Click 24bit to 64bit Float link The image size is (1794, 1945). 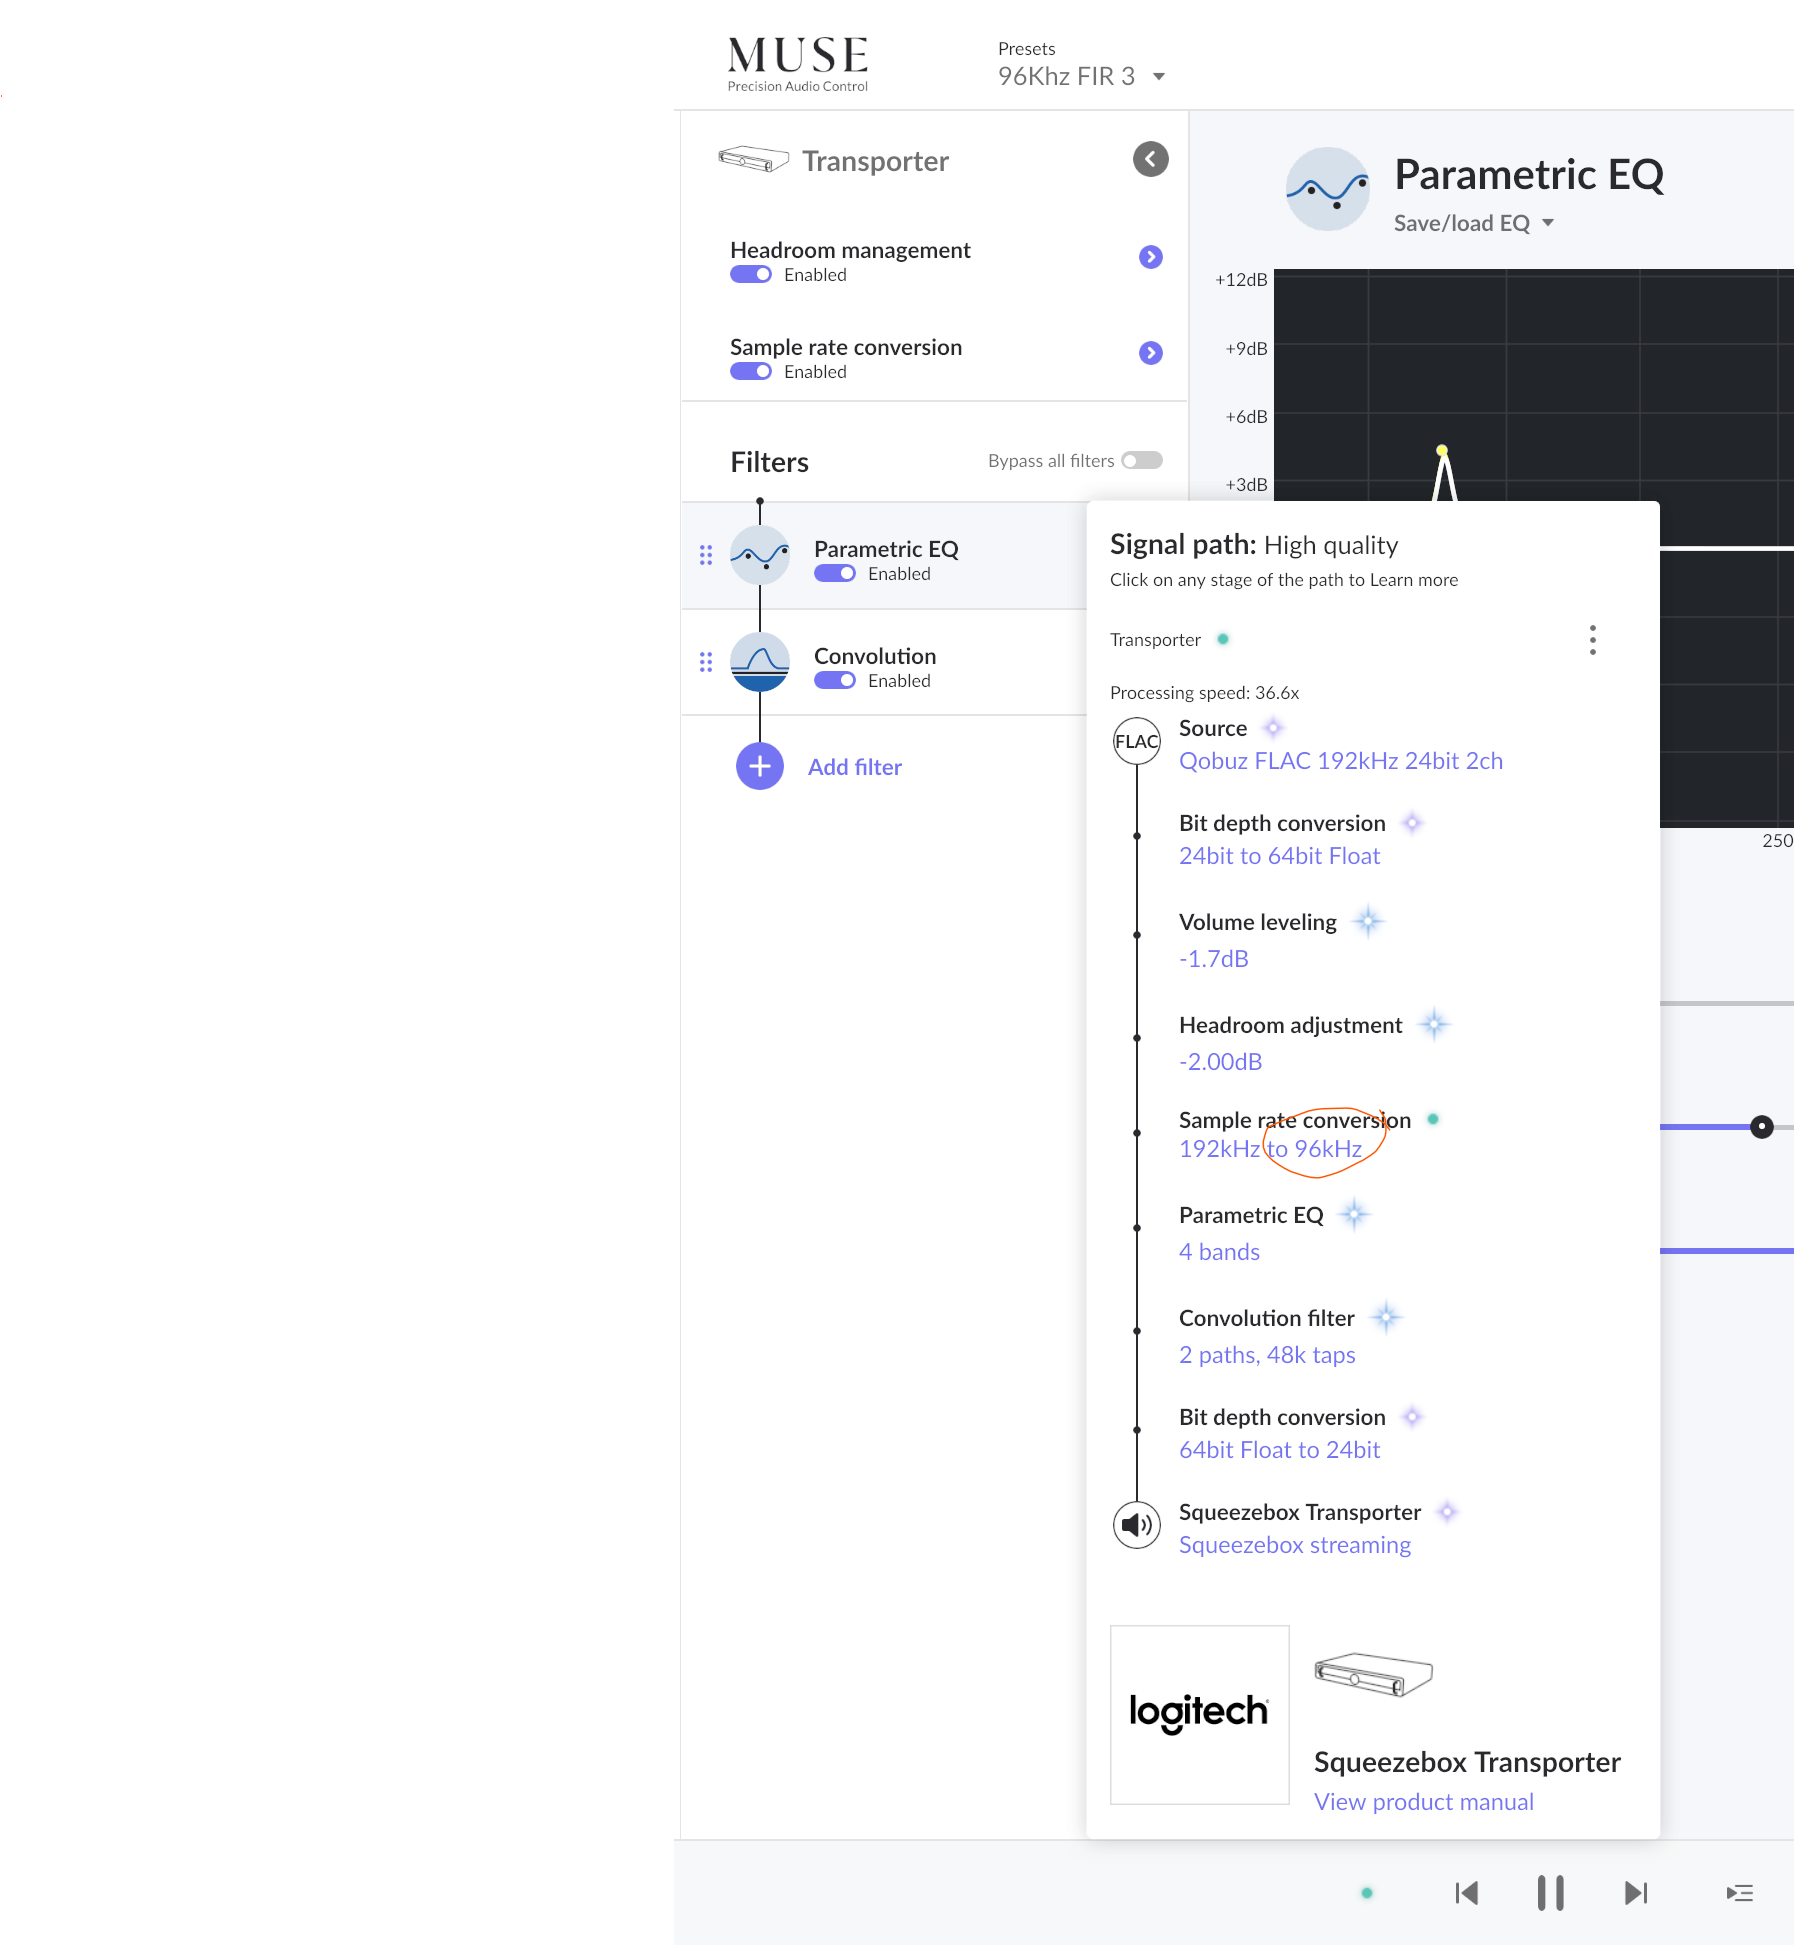1279,856
